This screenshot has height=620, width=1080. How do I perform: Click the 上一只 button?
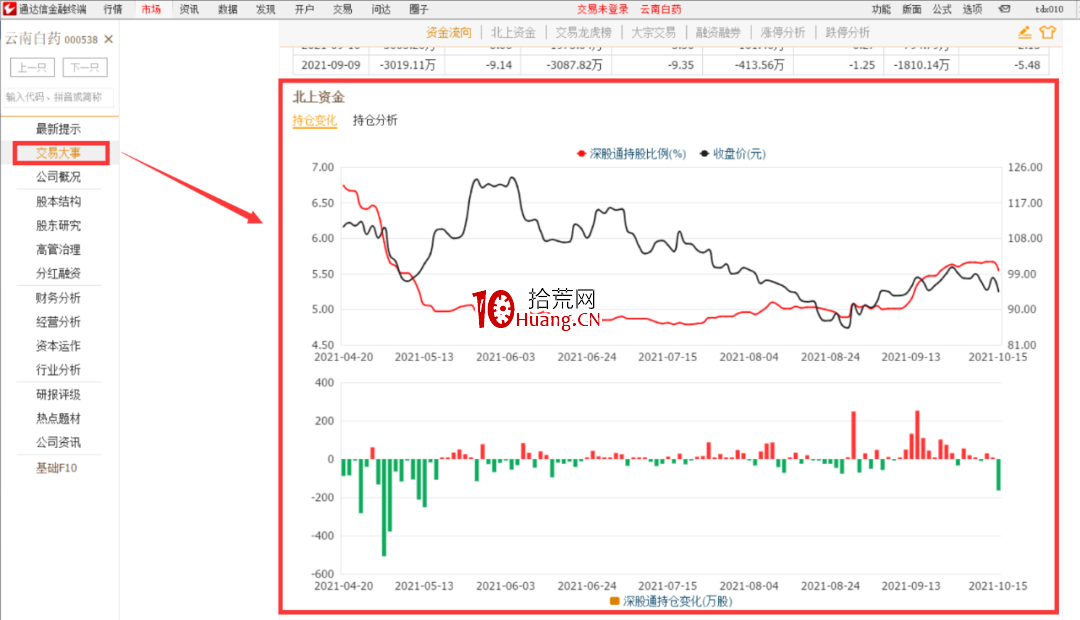click(32, 67)
